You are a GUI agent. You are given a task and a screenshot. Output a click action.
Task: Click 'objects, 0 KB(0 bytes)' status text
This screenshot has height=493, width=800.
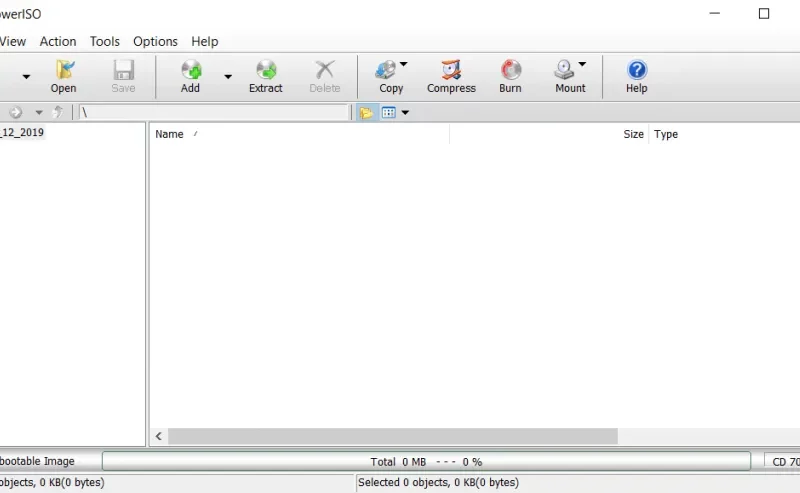pyautogui.click(x=52, y=482)
